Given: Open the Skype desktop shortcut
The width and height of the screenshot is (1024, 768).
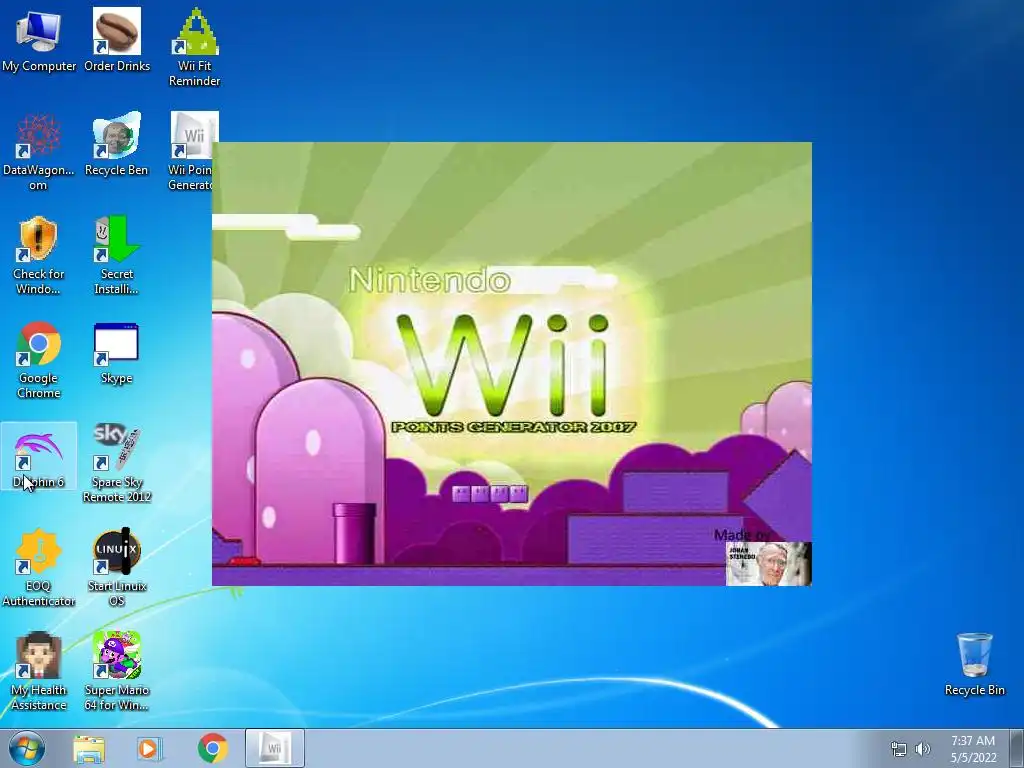Looking at the screenshot, I should coord(117,353).
